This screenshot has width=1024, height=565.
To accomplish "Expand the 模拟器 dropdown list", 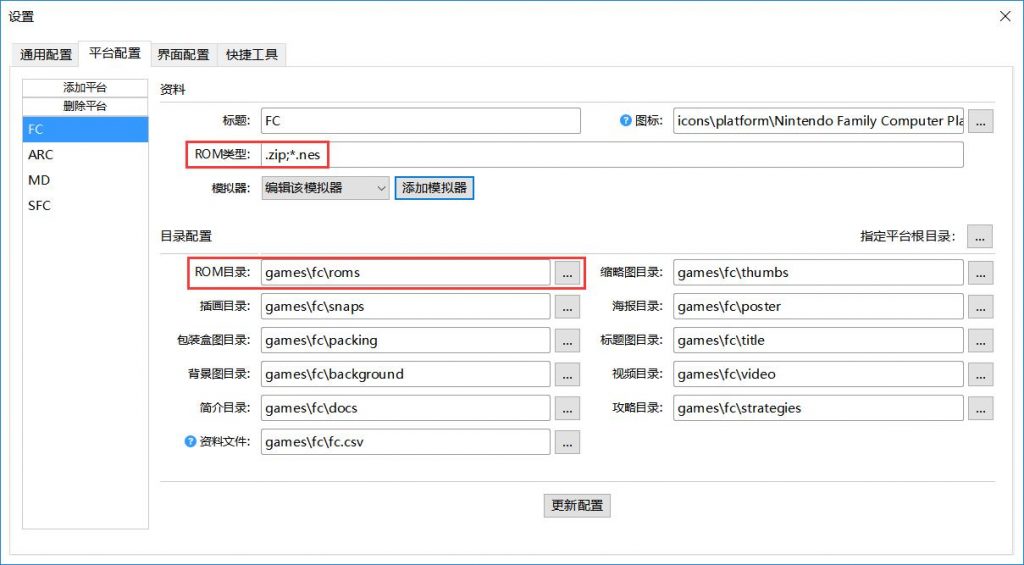I will (x=380, y=188).
